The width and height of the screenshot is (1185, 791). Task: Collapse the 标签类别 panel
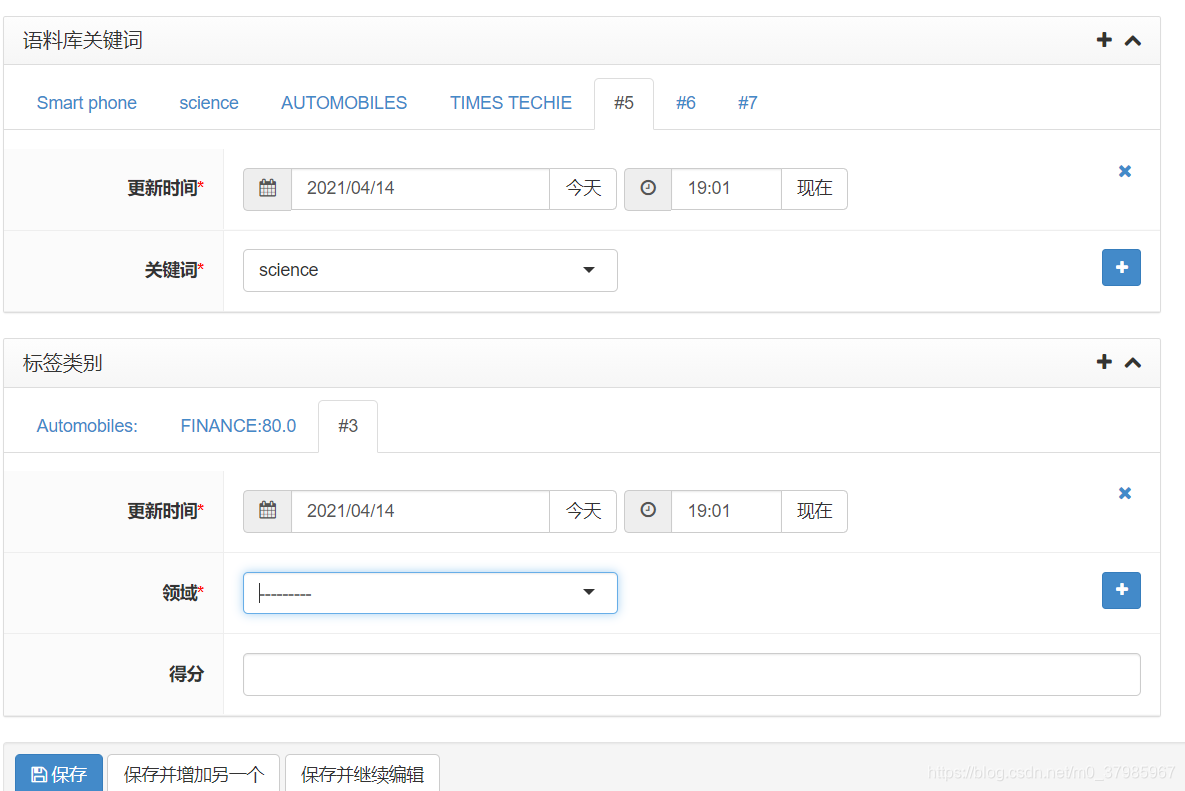pyautogui.click(x=1133, y=363)
